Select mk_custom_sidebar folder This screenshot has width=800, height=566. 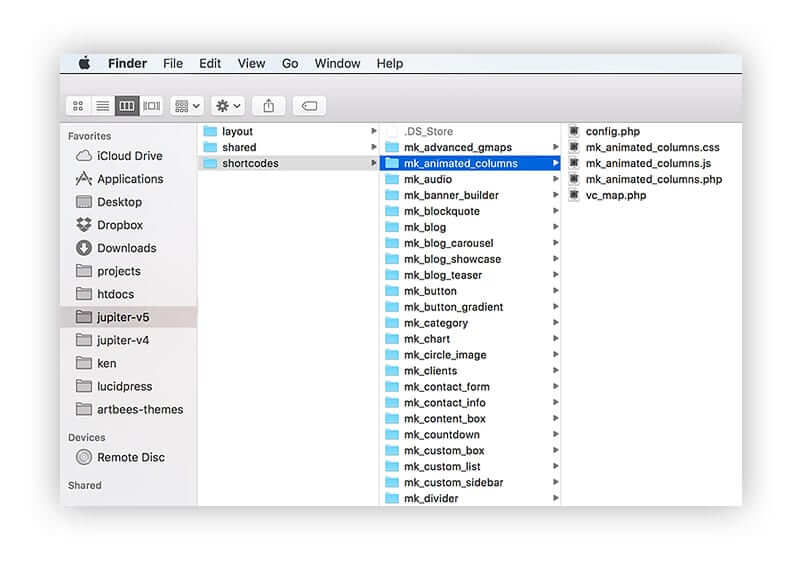[470, 482]
